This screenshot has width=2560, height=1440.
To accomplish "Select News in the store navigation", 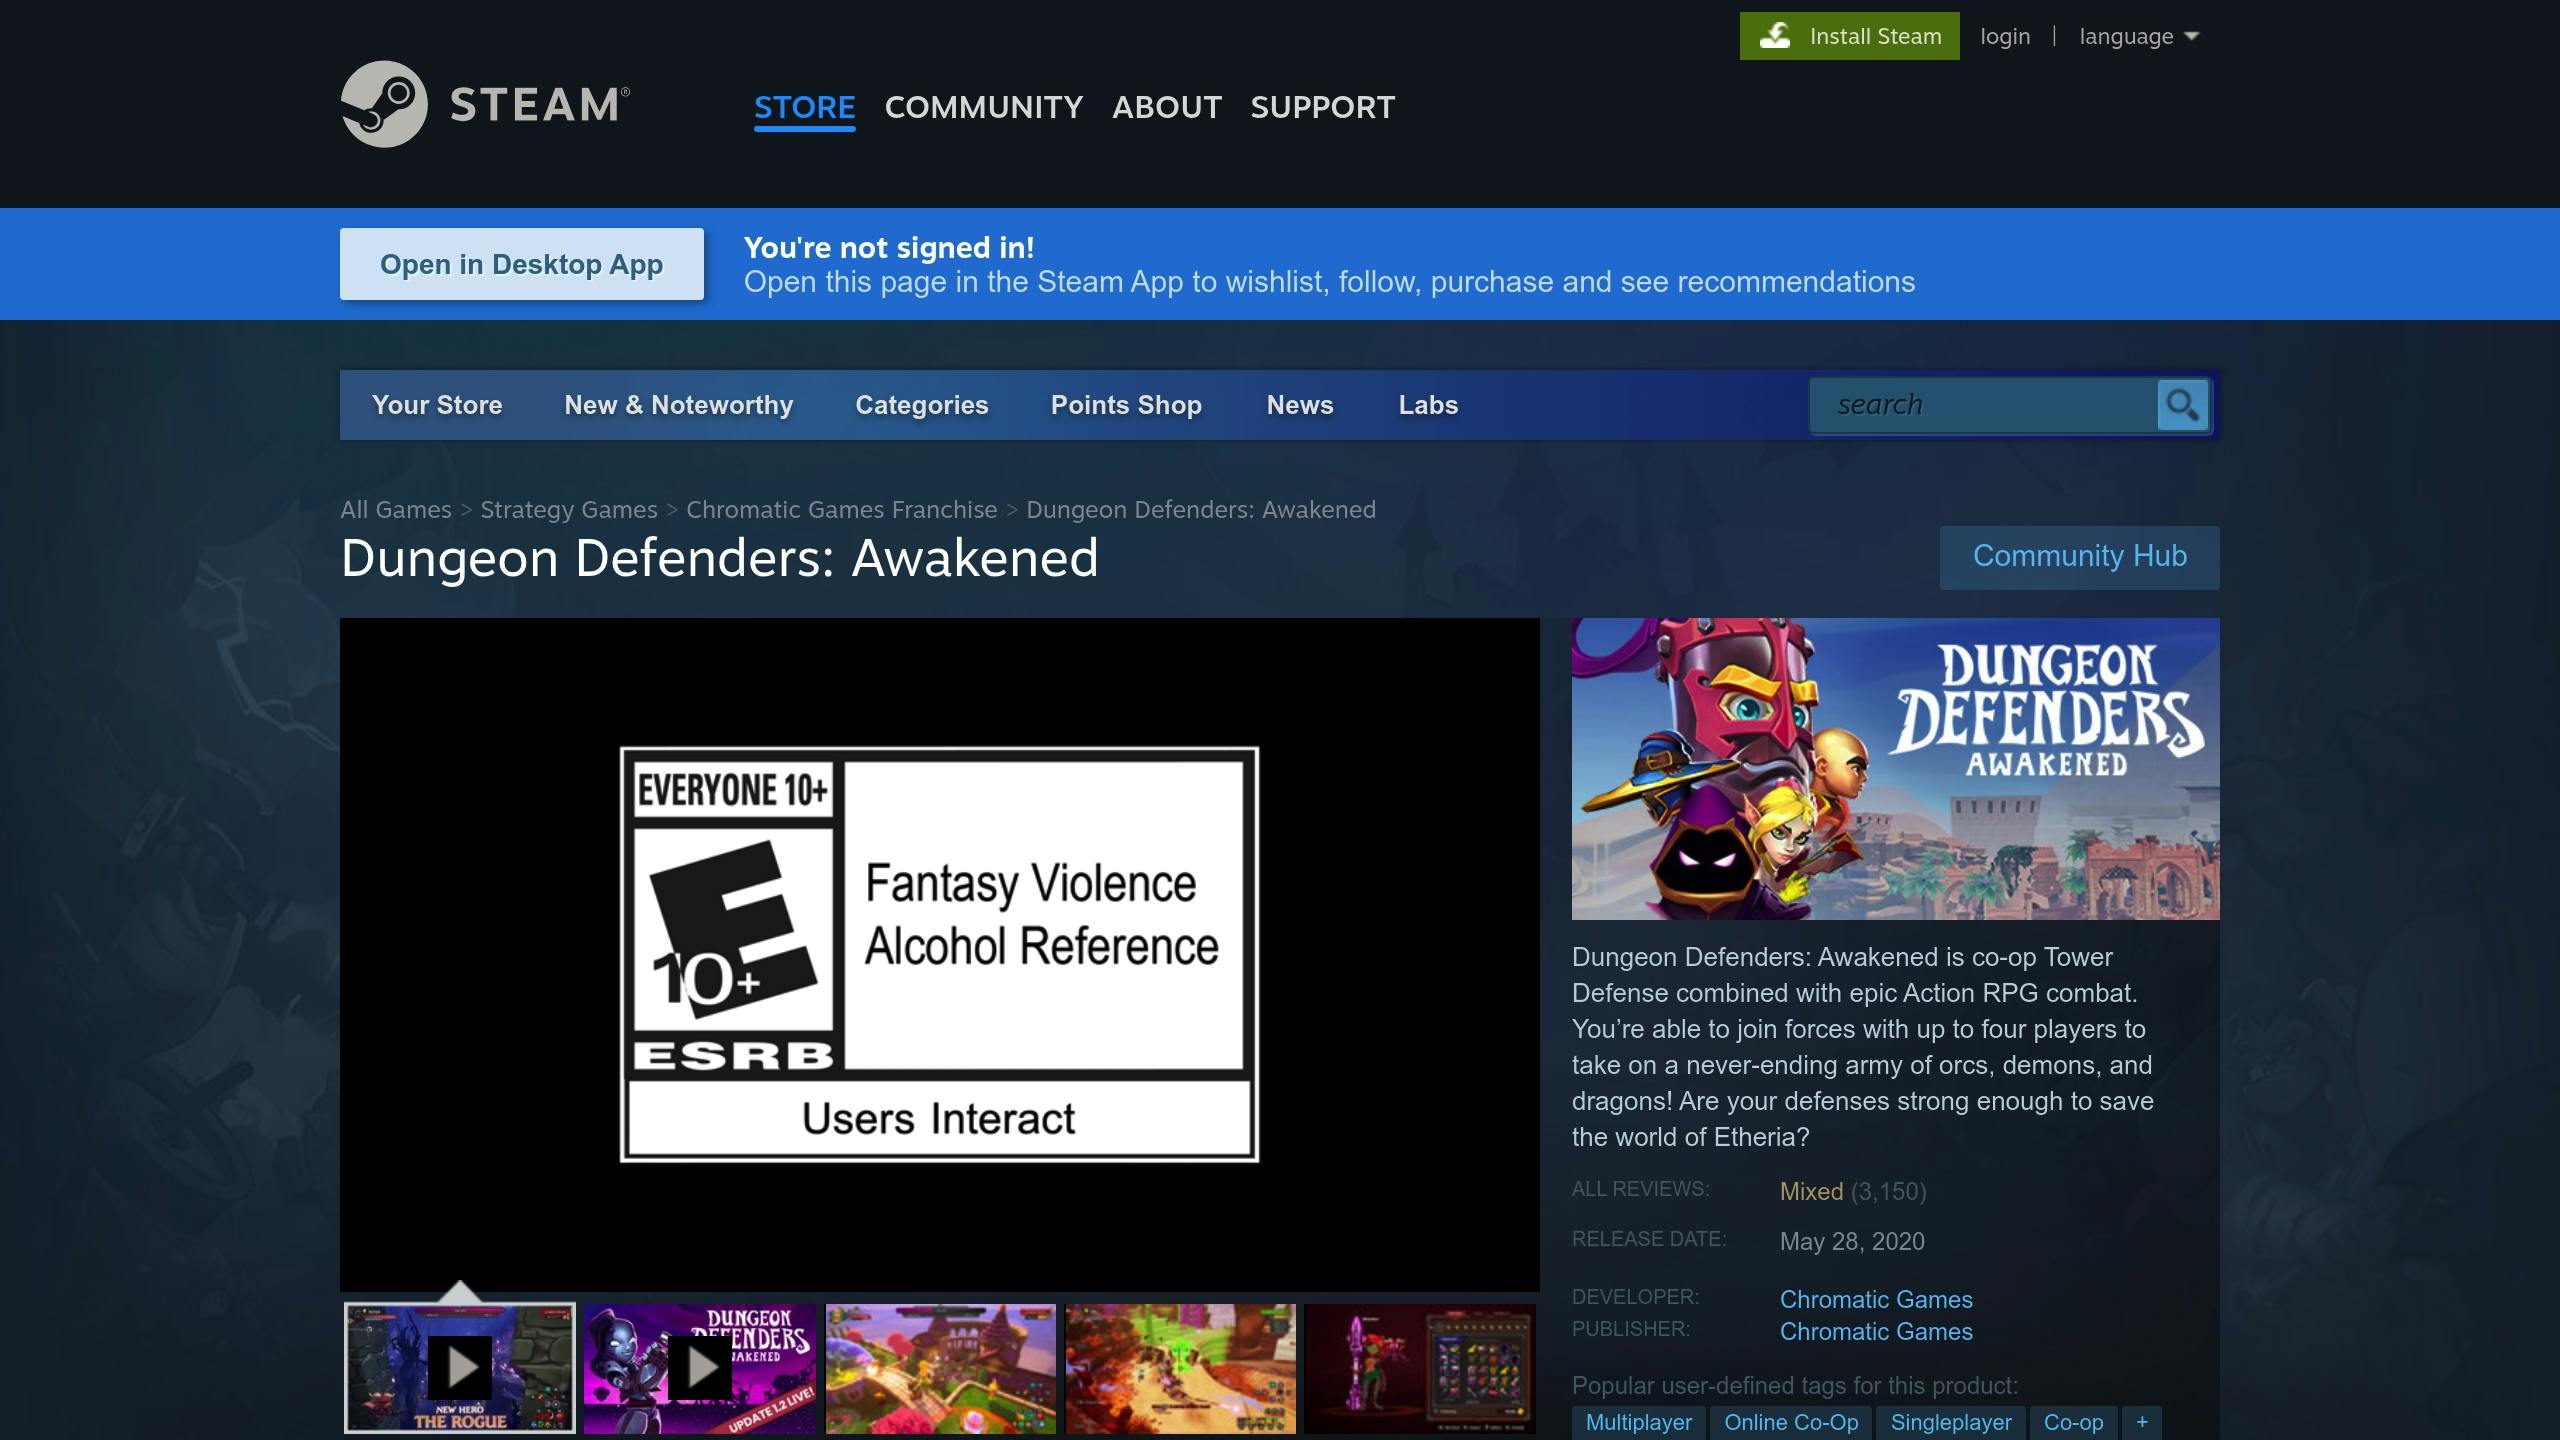I will (x=1299, y=405).
